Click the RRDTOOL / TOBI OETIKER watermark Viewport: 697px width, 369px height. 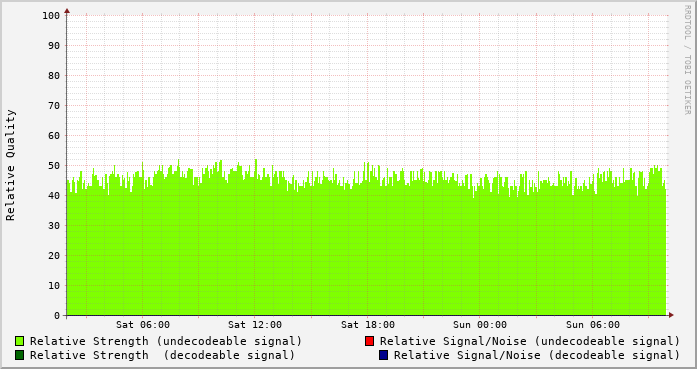coord(687,60)
